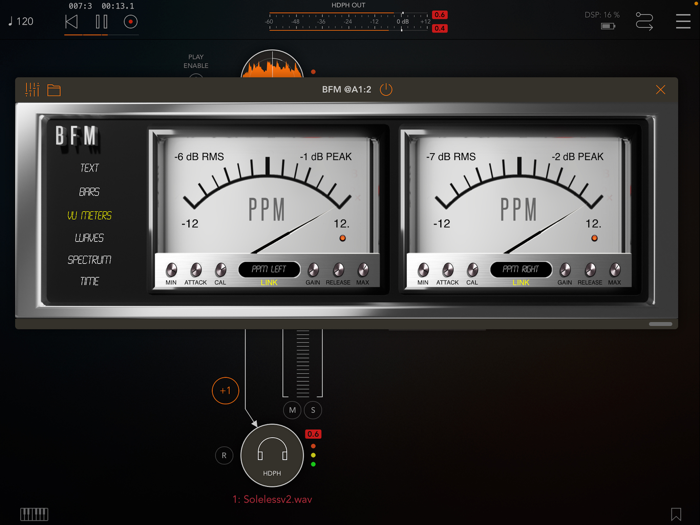This screenshot has width=700, height=525.
Task: Open the TIME view
Action: point(89,281)
